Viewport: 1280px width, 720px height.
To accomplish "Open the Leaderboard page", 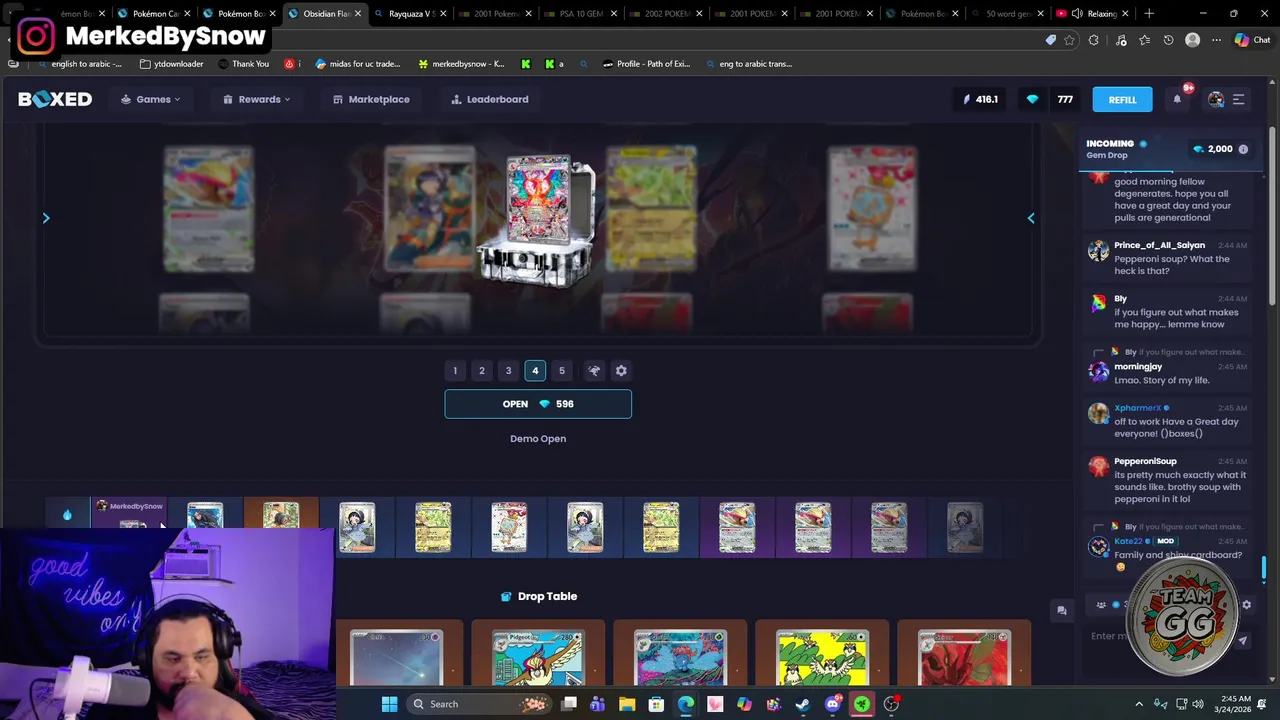I will pos(490,99).
